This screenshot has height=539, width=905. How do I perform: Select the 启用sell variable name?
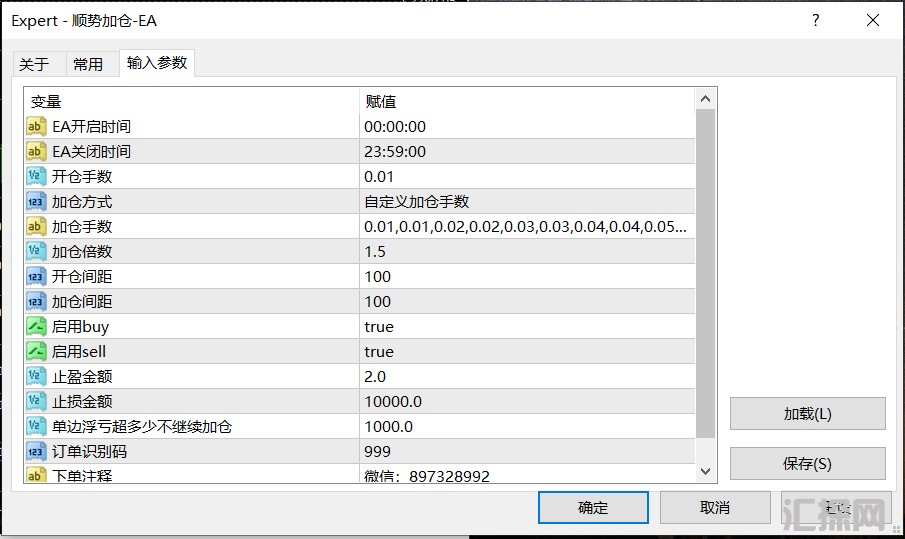pos(79,351)
